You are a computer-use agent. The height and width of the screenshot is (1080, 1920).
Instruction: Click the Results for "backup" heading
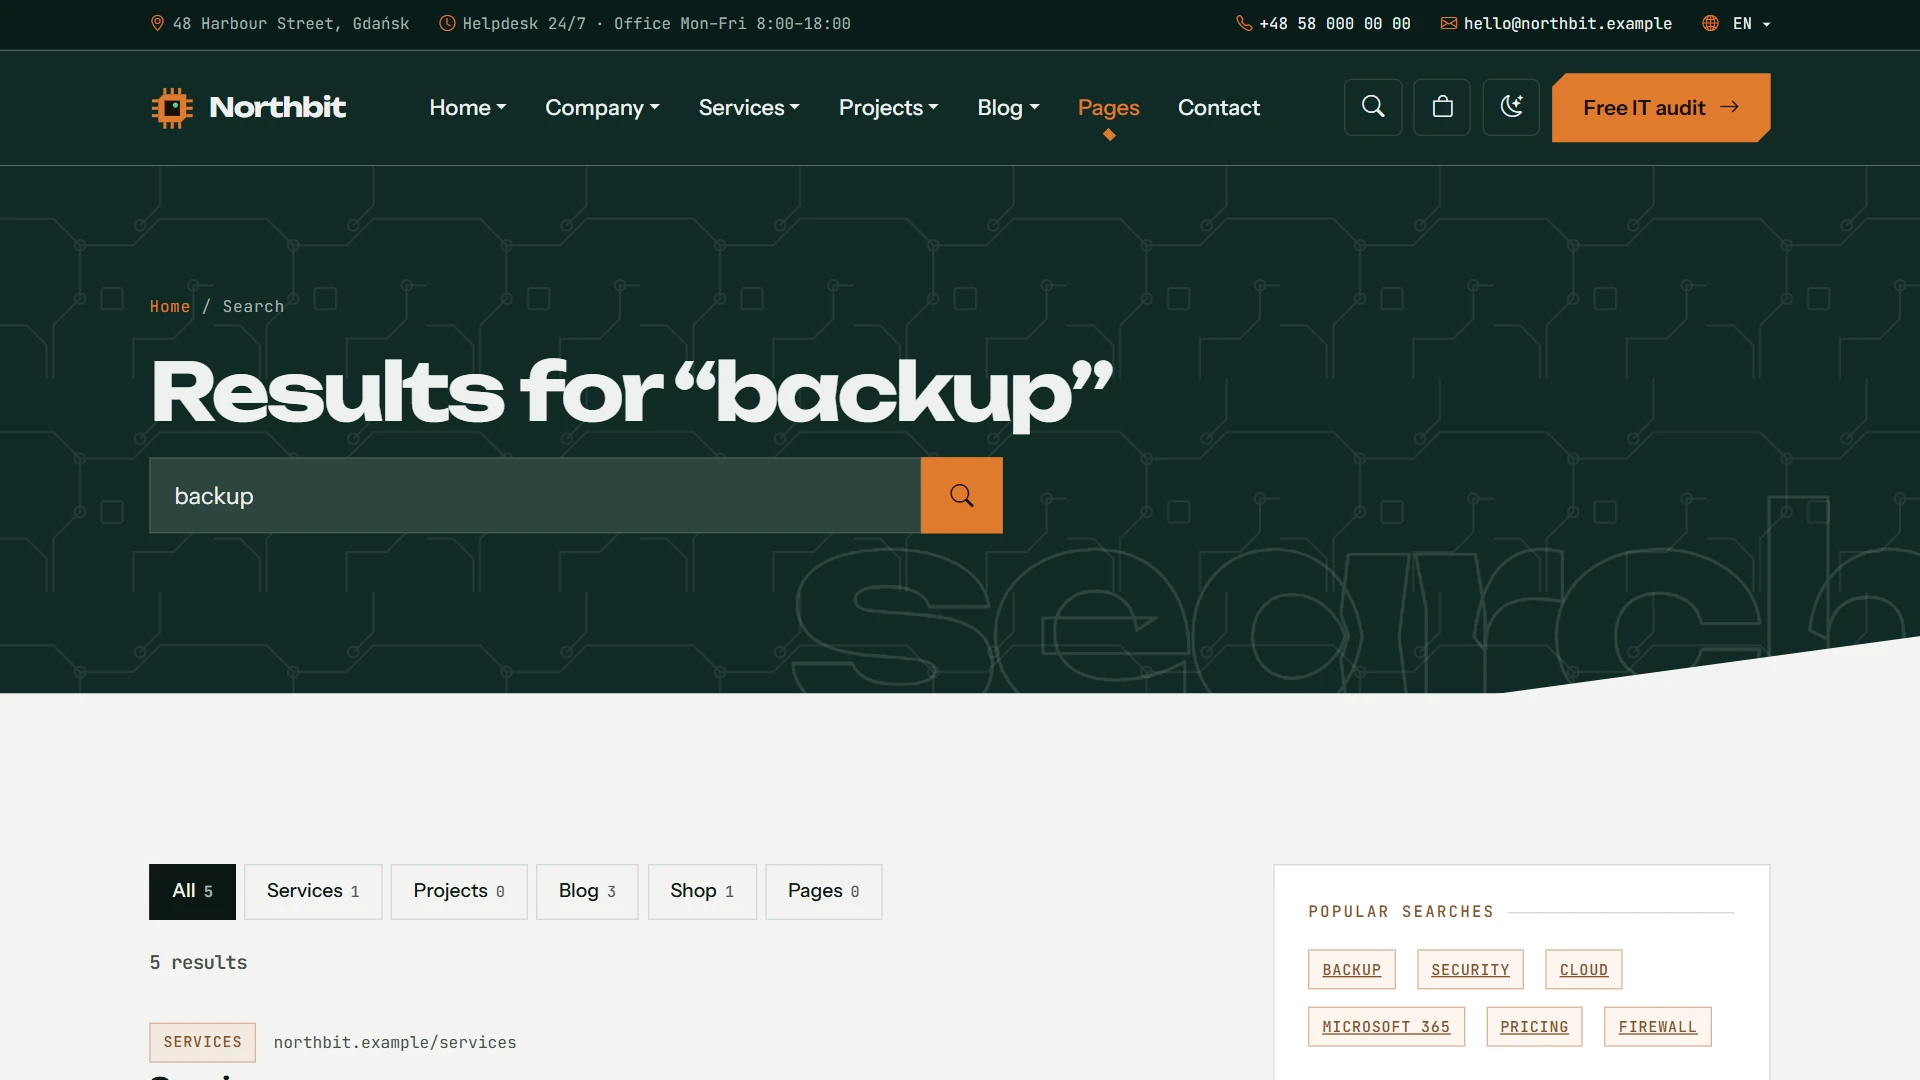point(632,393)
